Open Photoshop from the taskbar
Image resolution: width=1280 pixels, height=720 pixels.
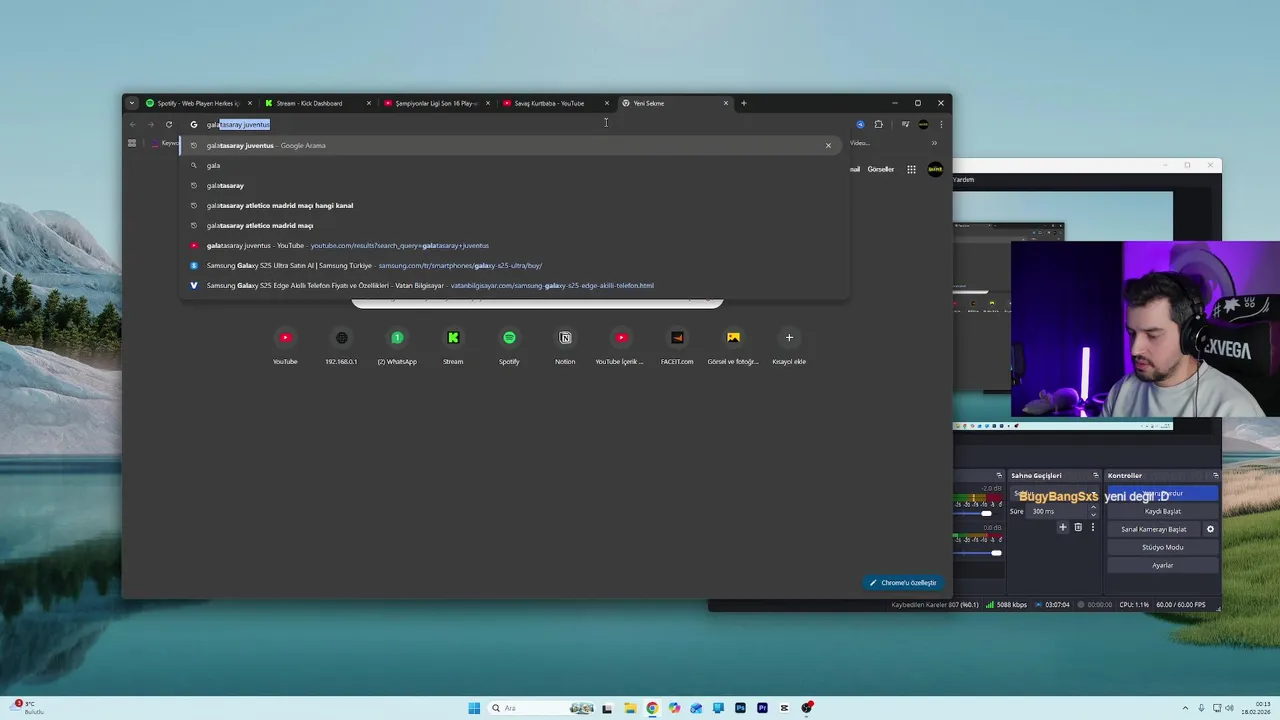[740, 708]
